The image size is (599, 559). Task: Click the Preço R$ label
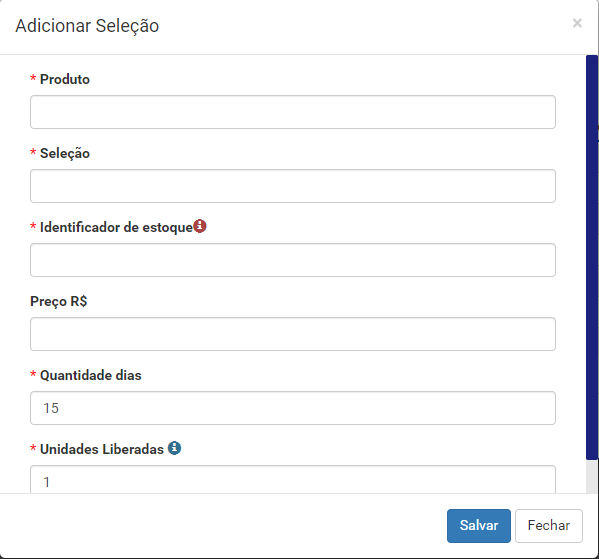point(58,301)
